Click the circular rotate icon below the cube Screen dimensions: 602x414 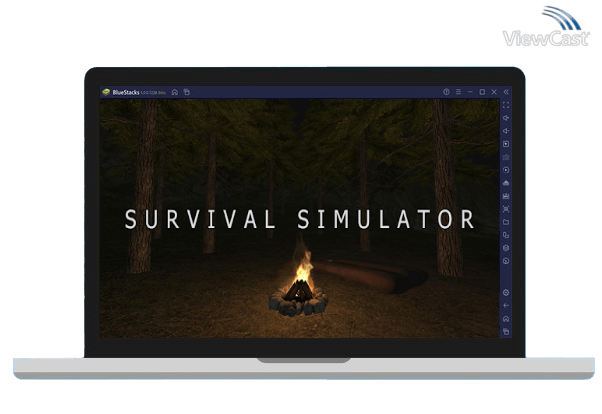(506, 261)
